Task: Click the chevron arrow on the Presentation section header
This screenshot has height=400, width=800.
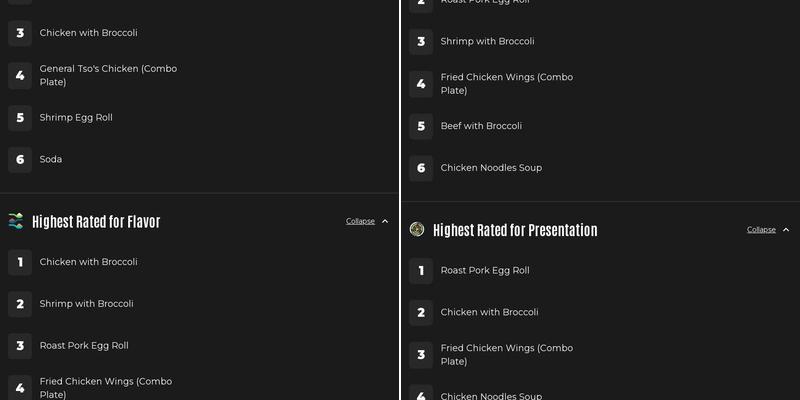Action: coord(786,229)
